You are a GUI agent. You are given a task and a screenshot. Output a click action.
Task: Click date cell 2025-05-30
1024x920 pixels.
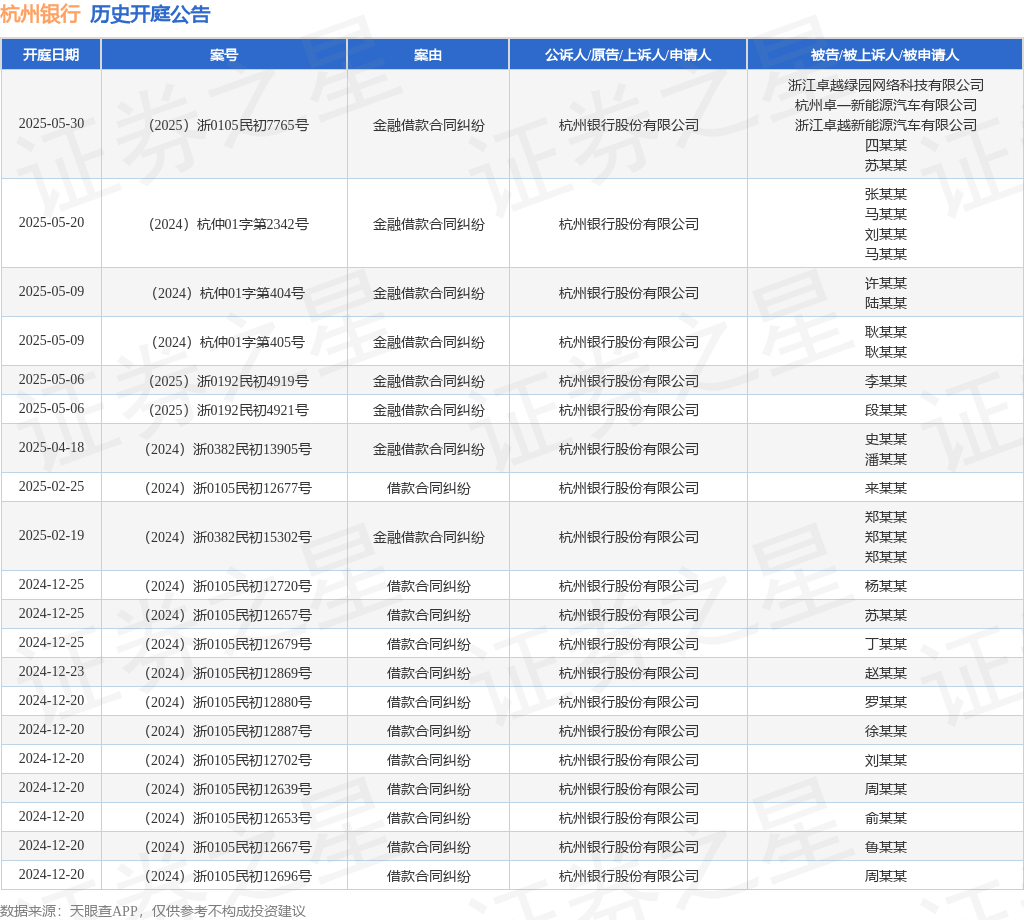click(x=52, y=123)
